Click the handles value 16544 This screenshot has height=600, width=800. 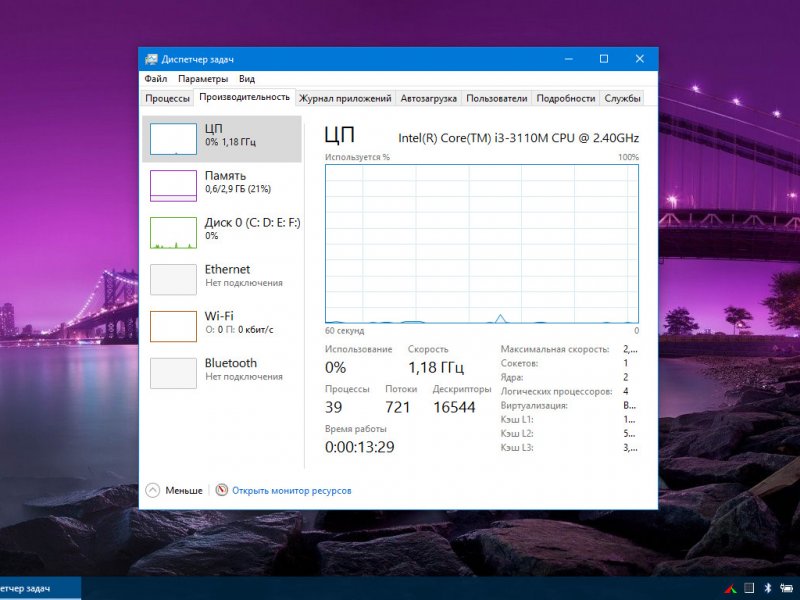click(454, 407)
